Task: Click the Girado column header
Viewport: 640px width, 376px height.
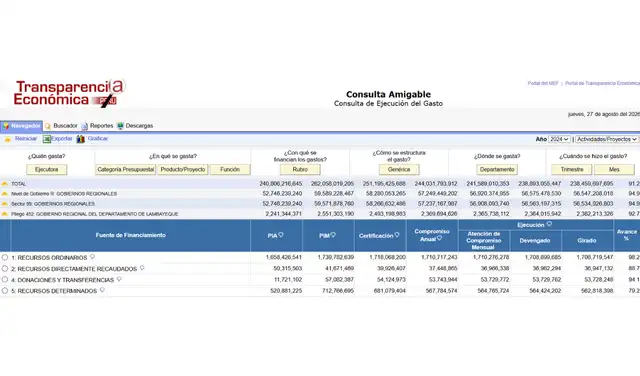Action: coord(587,241)
